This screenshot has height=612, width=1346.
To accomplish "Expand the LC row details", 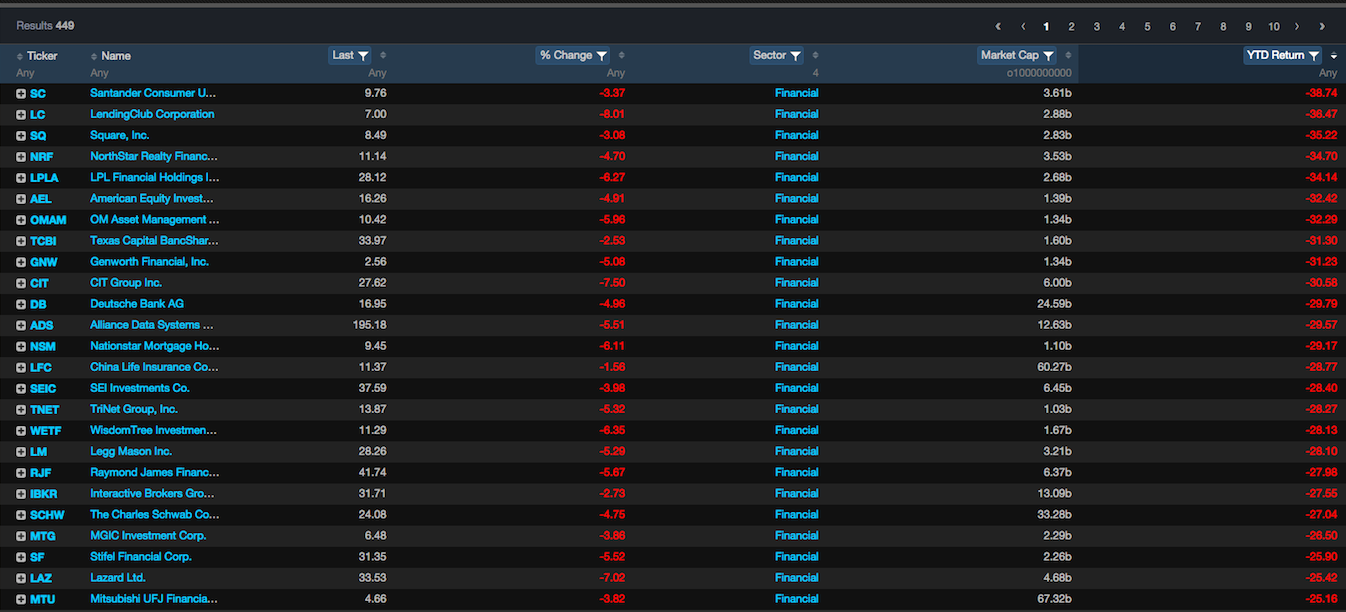I will point(21,115).
